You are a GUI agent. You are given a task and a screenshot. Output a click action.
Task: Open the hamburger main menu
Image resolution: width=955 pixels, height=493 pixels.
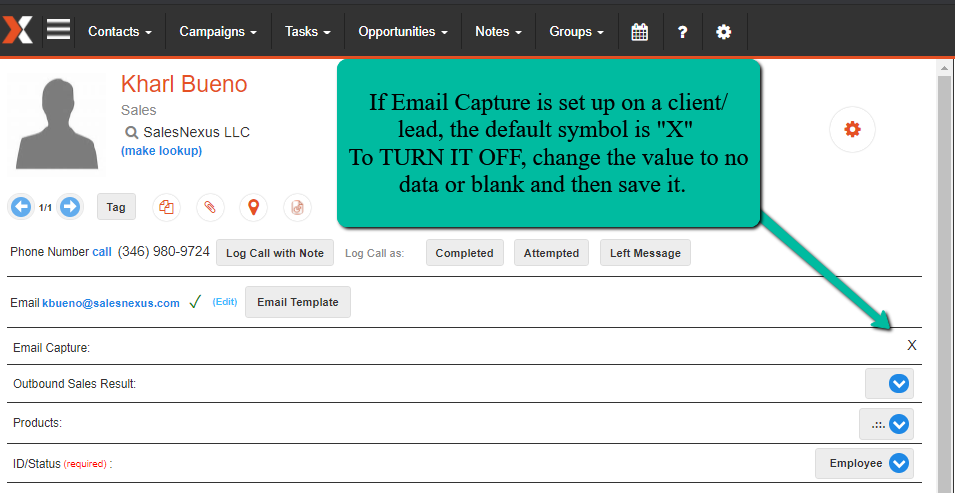point(58,30)
